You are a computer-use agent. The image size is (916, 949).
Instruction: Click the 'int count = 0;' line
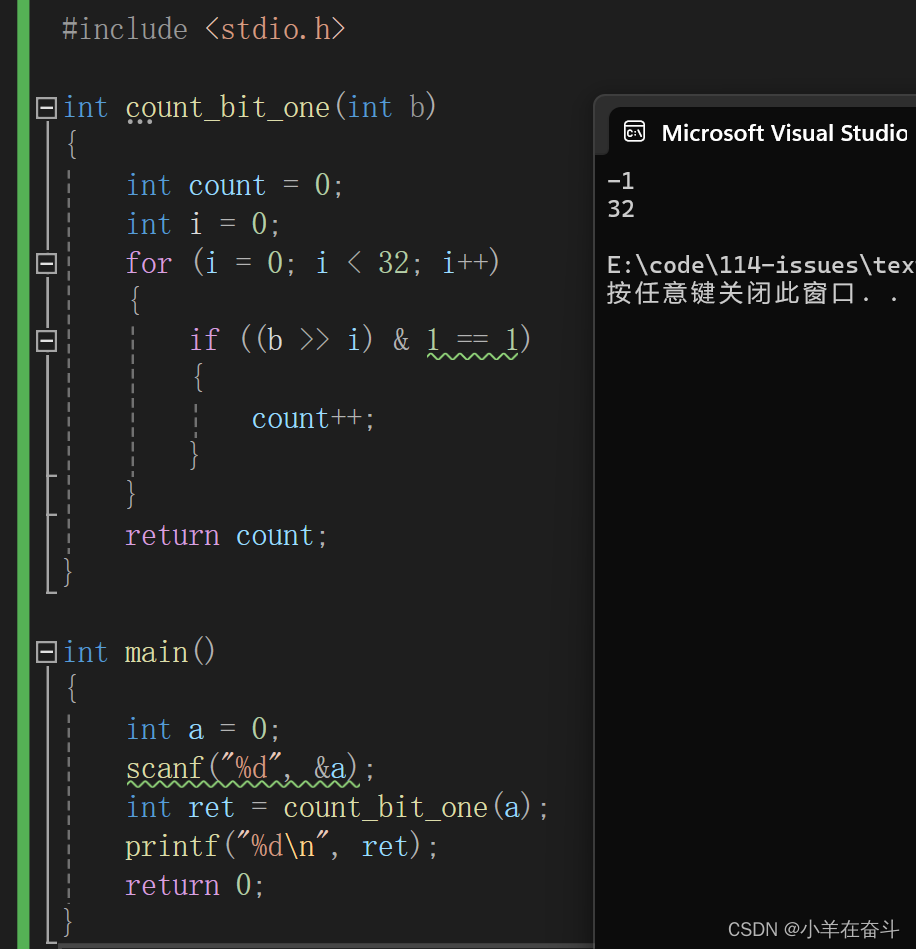tap(235, 185)
